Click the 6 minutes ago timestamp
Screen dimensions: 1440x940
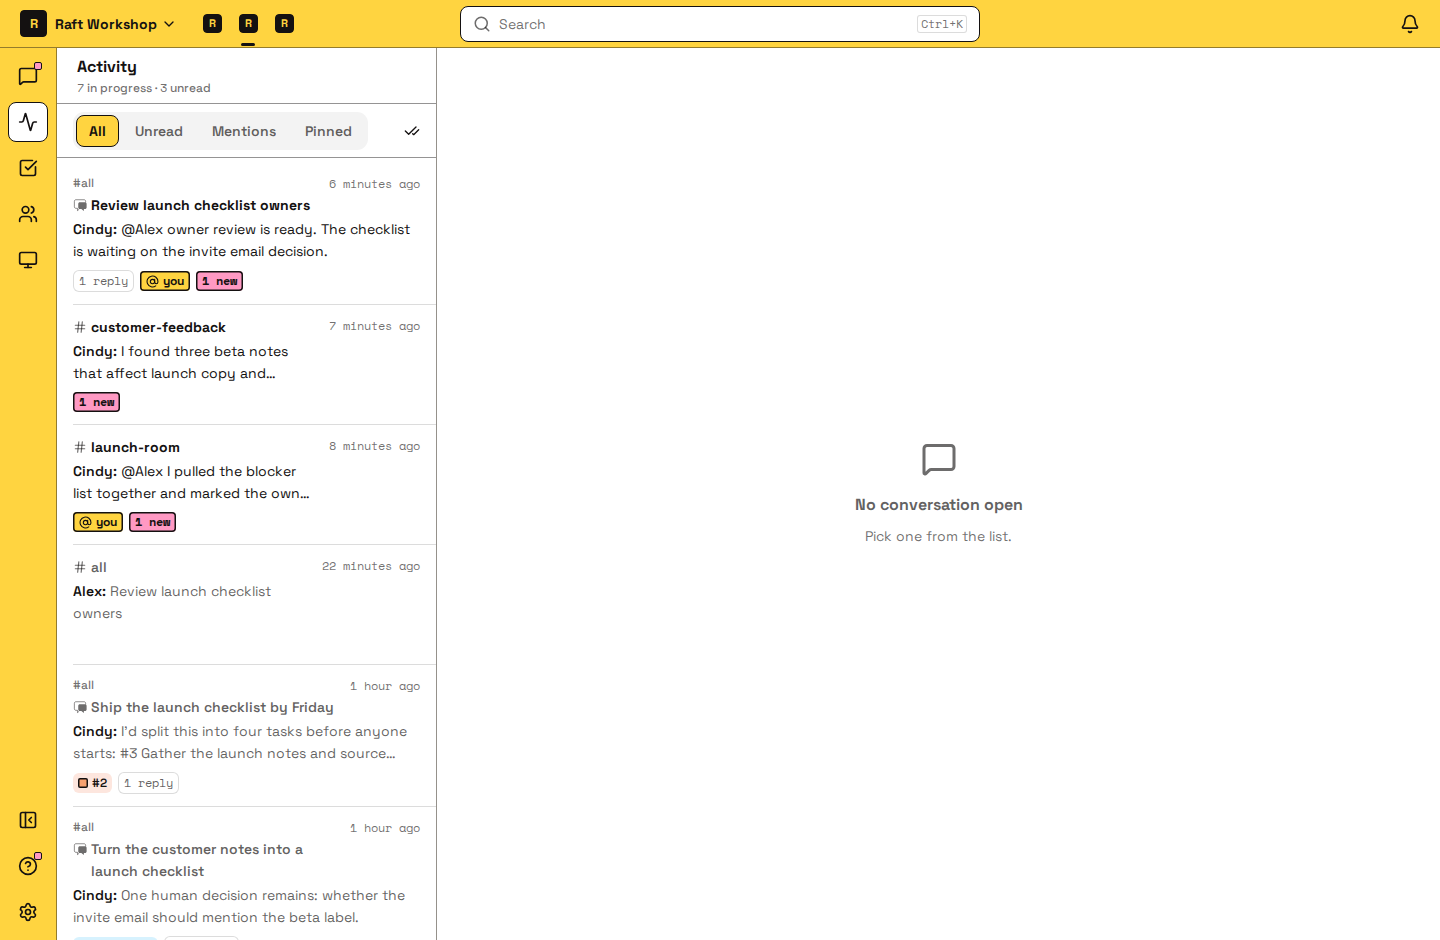click(x=374, y=184)
